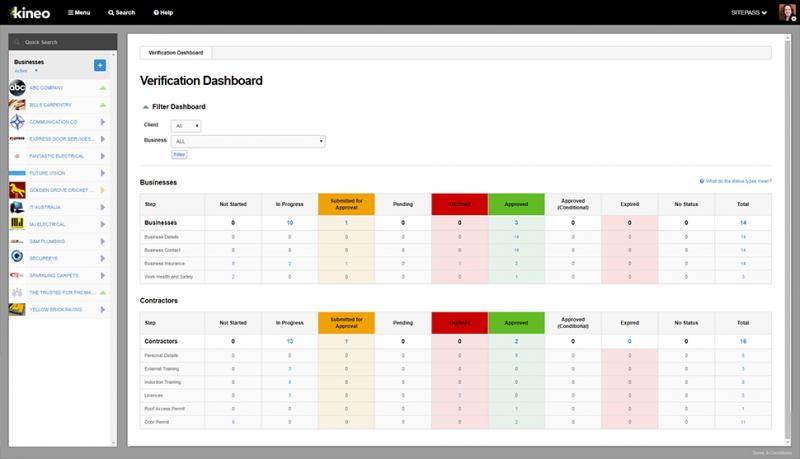Click the IT Australia logo icon
800x459 pixels.
17,207
